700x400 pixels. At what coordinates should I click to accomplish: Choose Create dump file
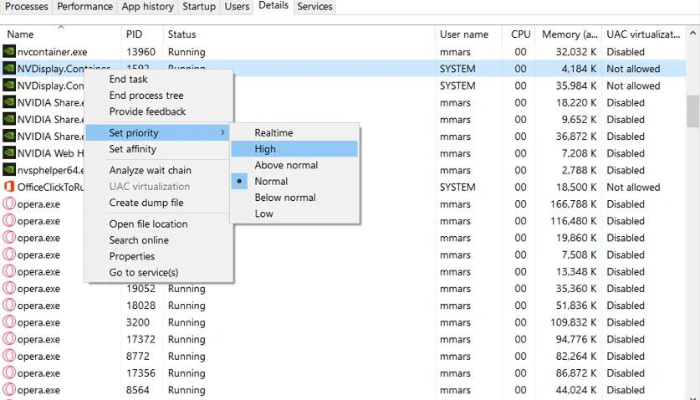[x=159, y=202]
